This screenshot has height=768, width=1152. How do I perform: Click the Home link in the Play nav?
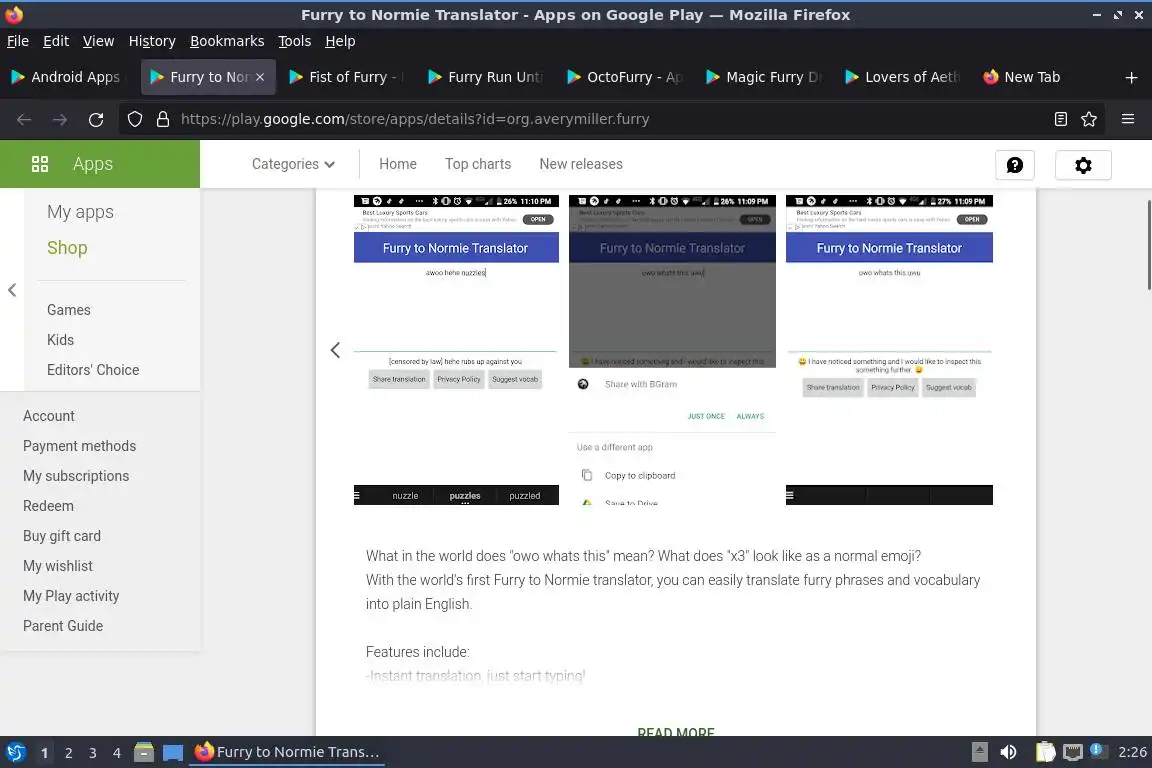coord(397,164)
